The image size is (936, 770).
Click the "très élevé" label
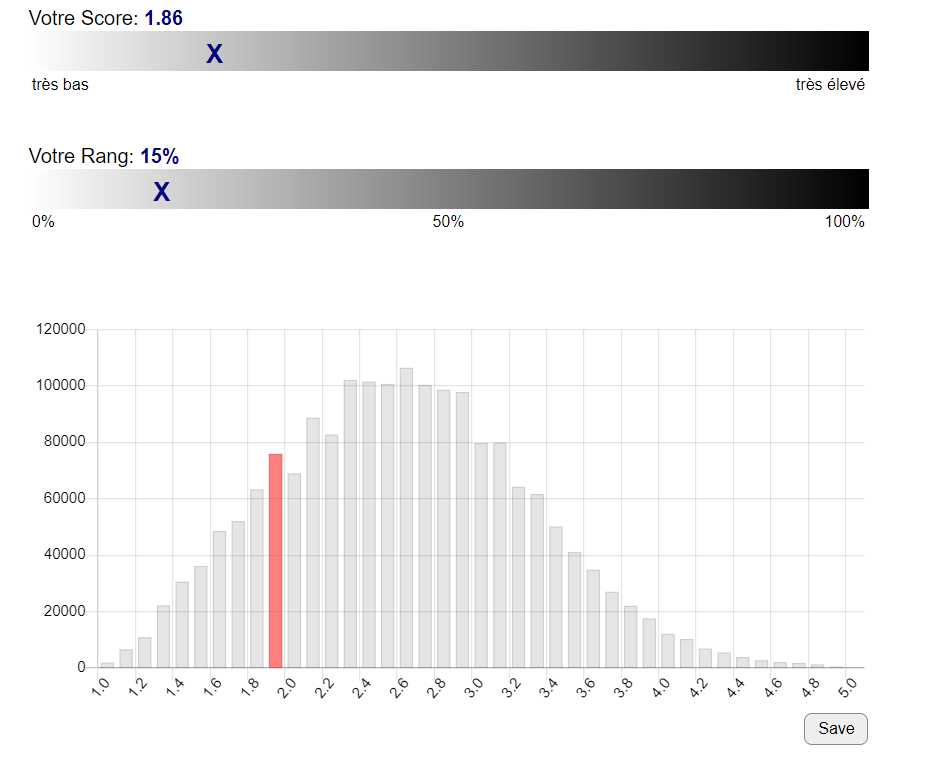830,85
